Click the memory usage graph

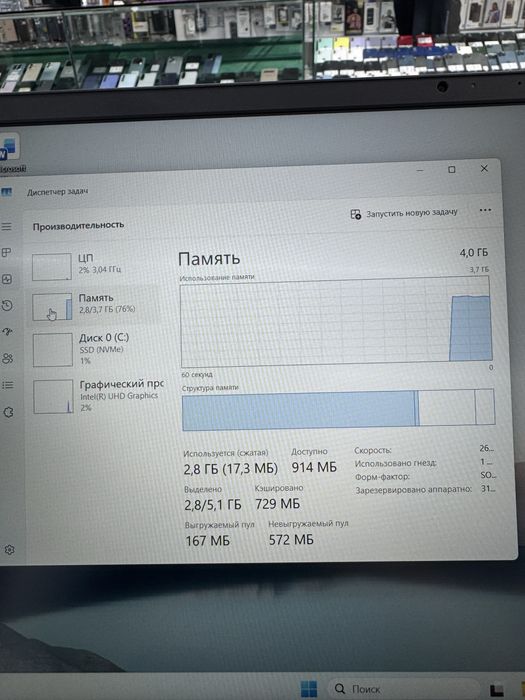337,319
